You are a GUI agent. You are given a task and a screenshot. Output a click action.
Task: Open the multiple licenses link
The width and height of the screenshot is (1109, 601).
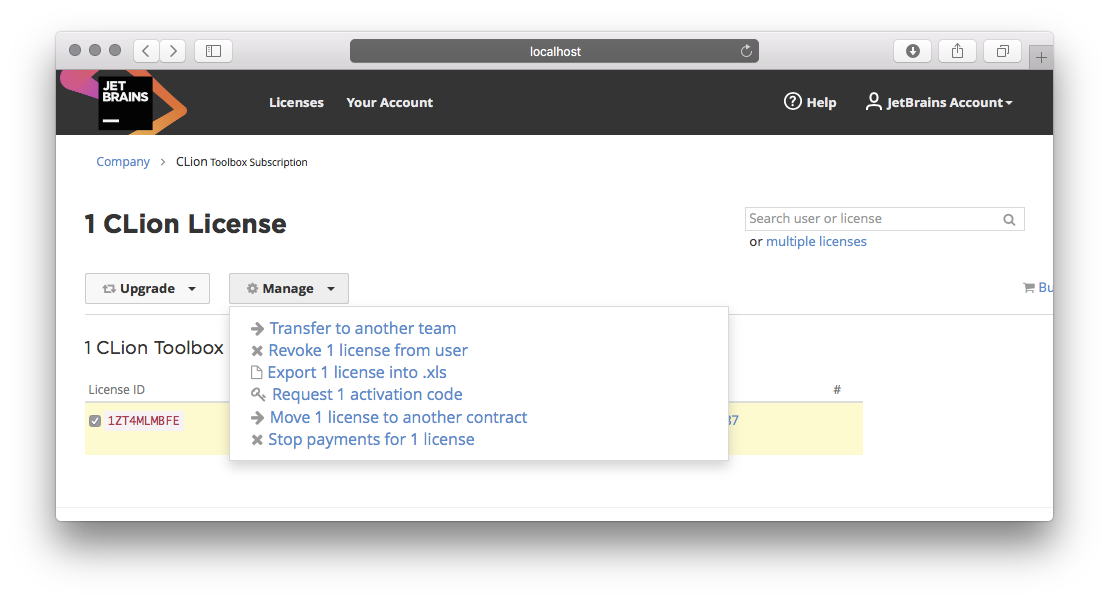click(x=816, y=242)
